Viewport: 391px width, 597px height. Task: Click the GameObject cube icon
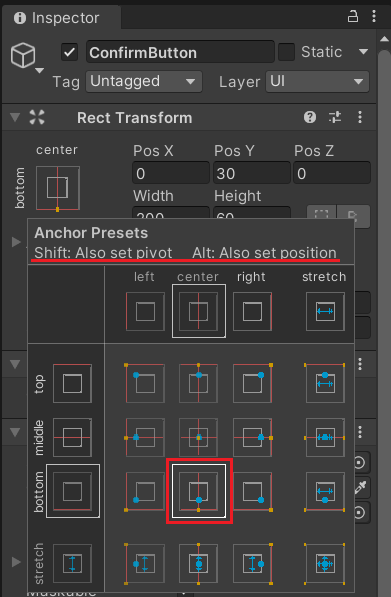pyautogui.click(x=23, y=55)
